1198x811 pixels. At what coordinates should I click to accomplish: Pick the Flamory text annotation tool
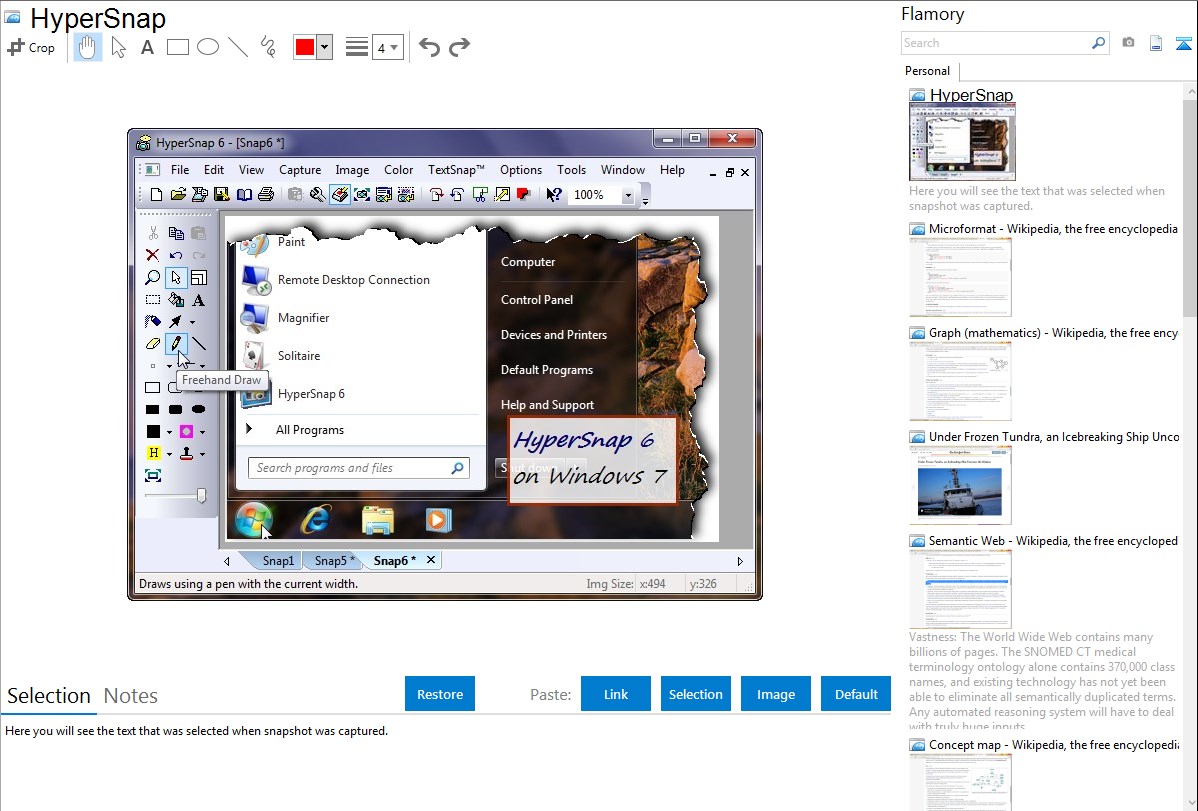147,47
